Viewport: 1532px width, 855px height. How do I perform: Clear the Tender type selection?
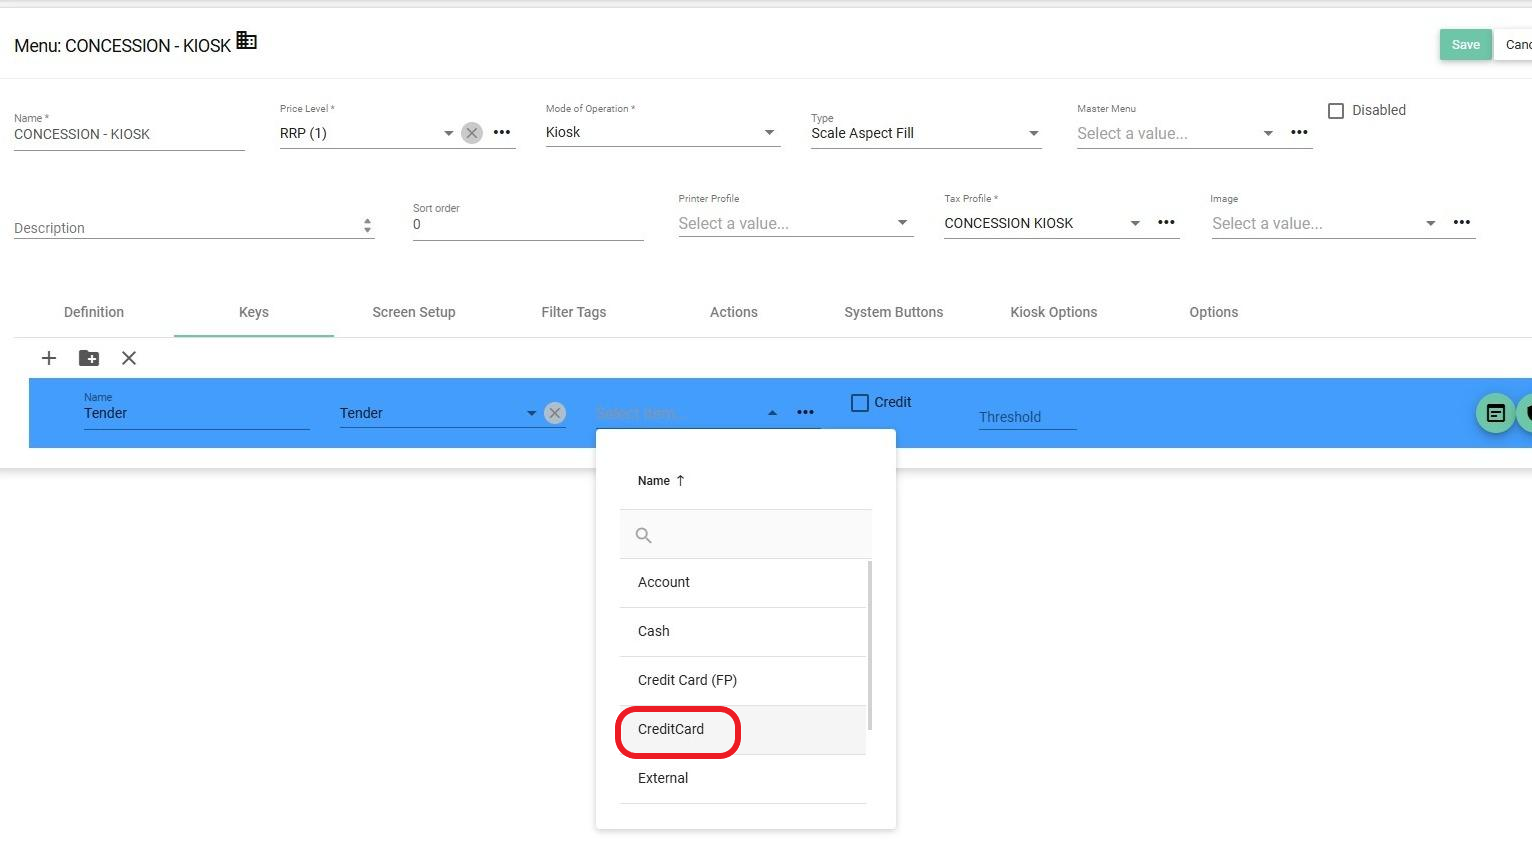[555, 413]
